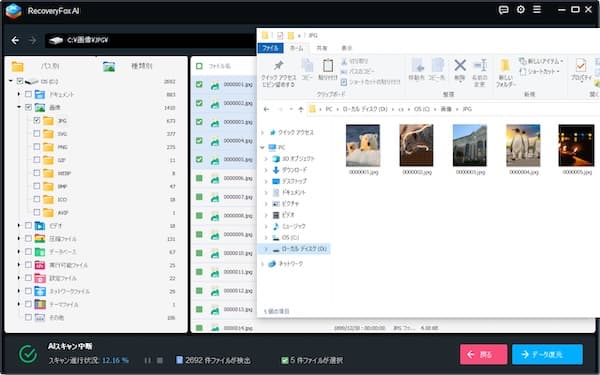The width and height of the screenshot is (600, 375).
Task: Check the BMP folder checkbox
Action: (37, 186)
